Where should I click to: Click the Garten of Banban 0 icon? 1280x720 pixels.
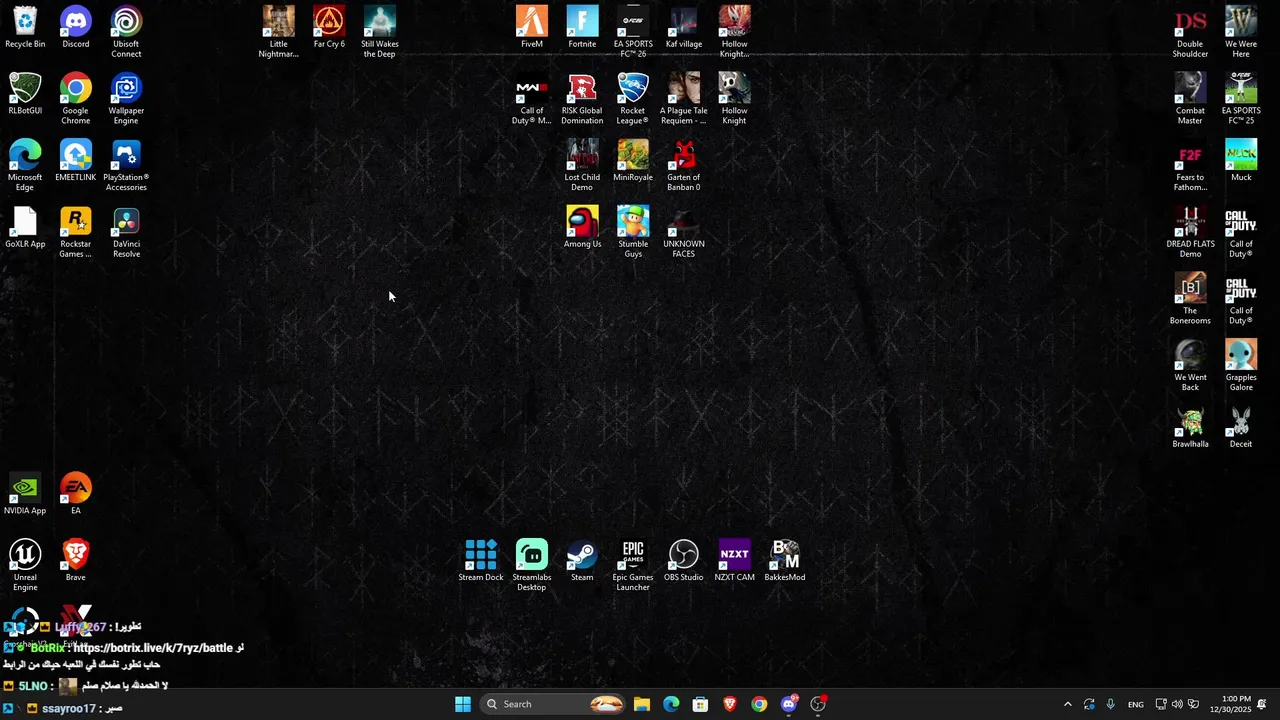coord(684,166)
